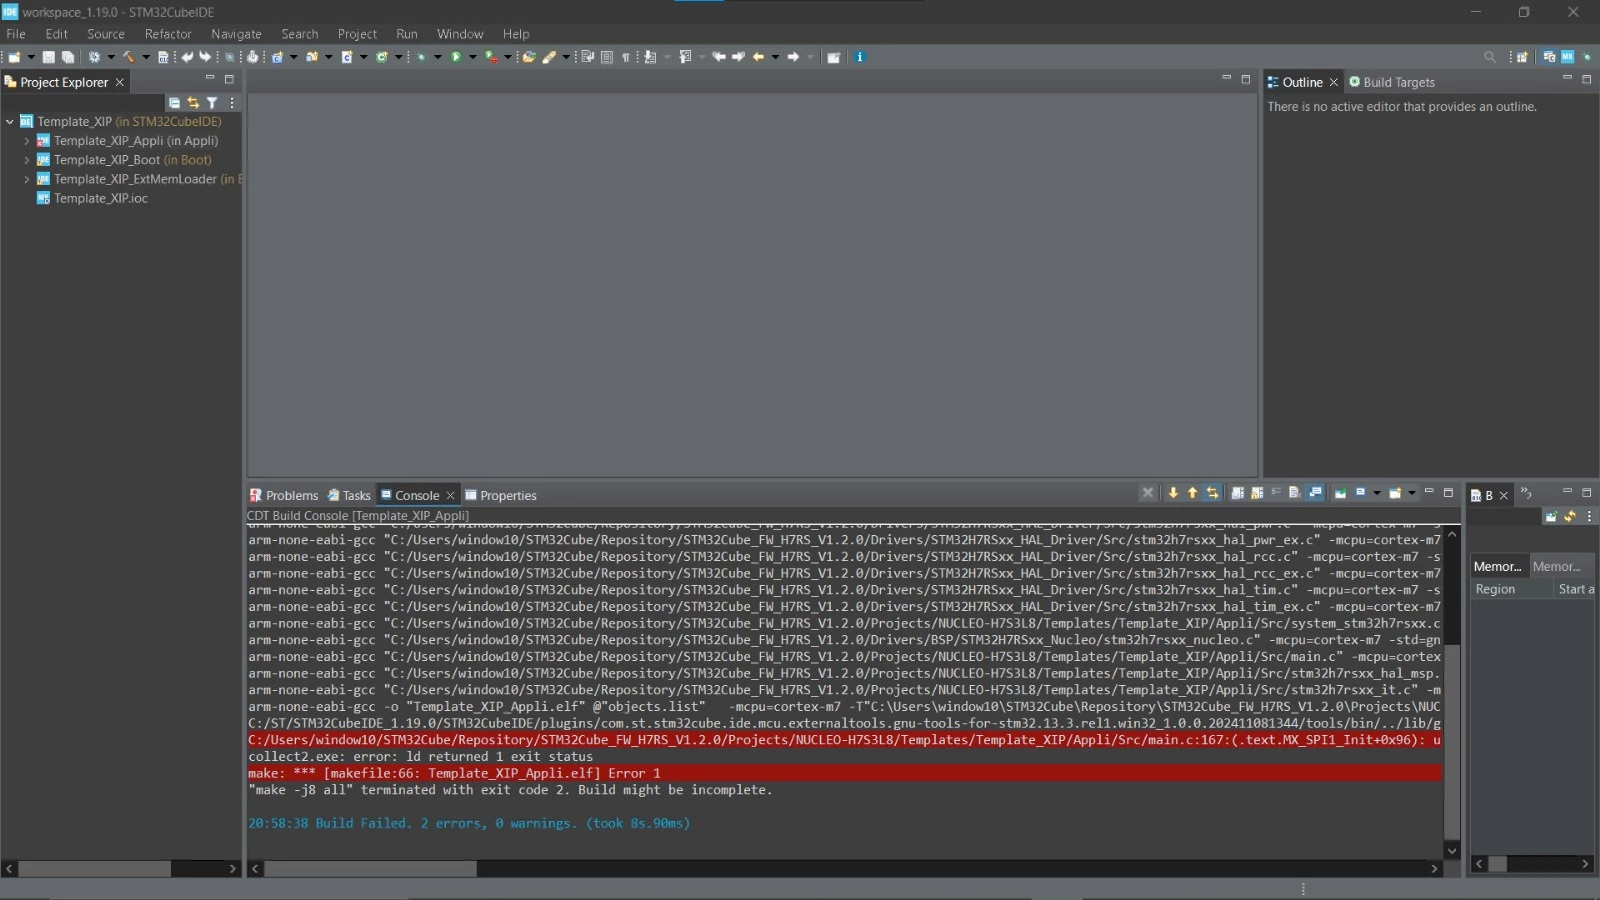Minimize the Outline panel
This screenshot has width=1600, height=900.
pyautogui.click(x=1567, y=78)
